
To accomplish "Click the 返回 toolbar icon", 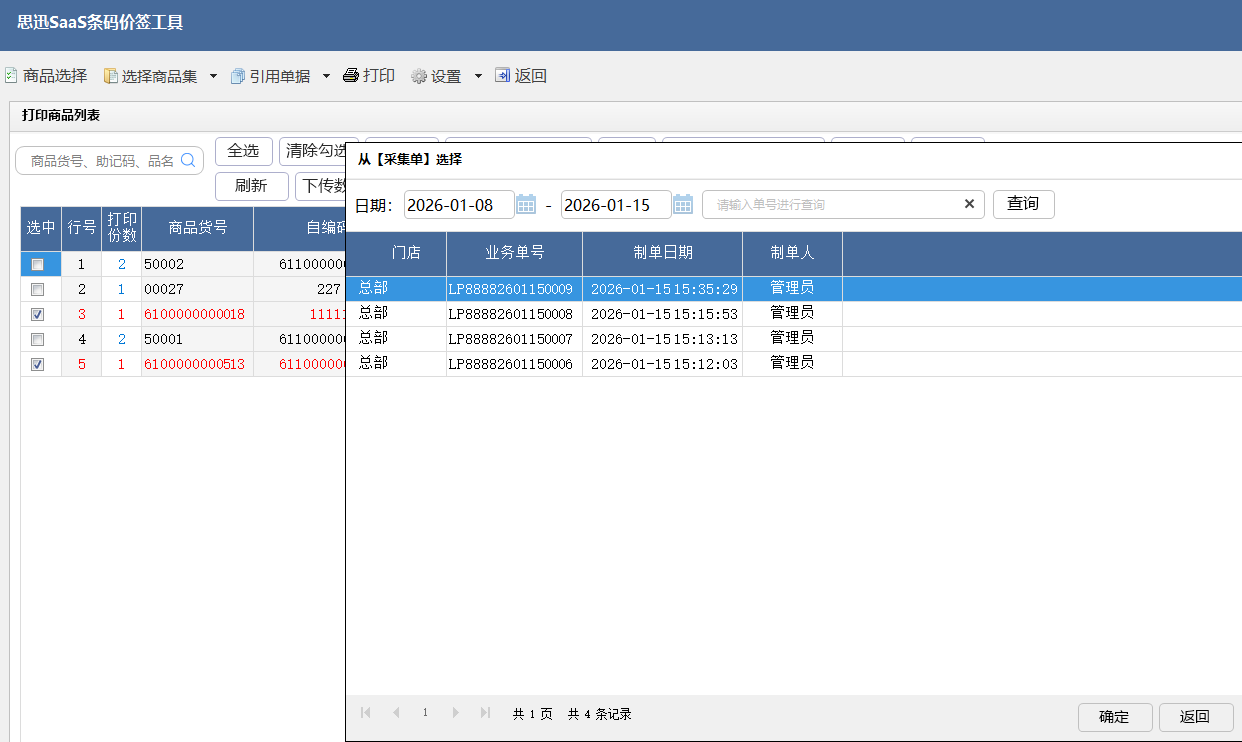I will pos(502,76).
